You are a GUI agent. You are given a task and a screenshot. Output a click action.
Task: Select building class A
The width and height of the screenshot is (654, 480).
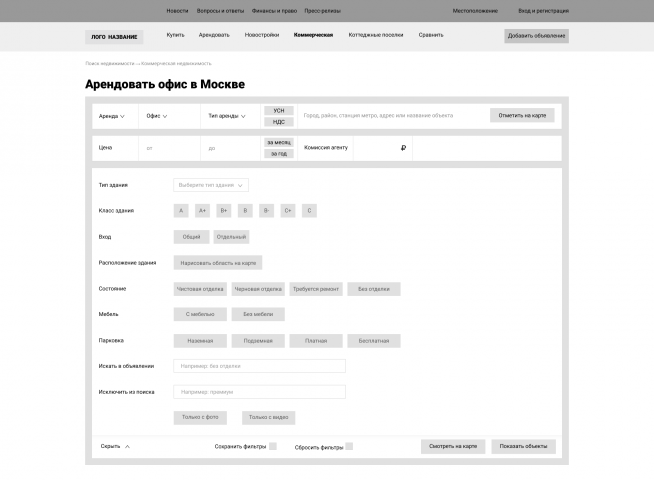pyautogui.click(x=181, y=211)
